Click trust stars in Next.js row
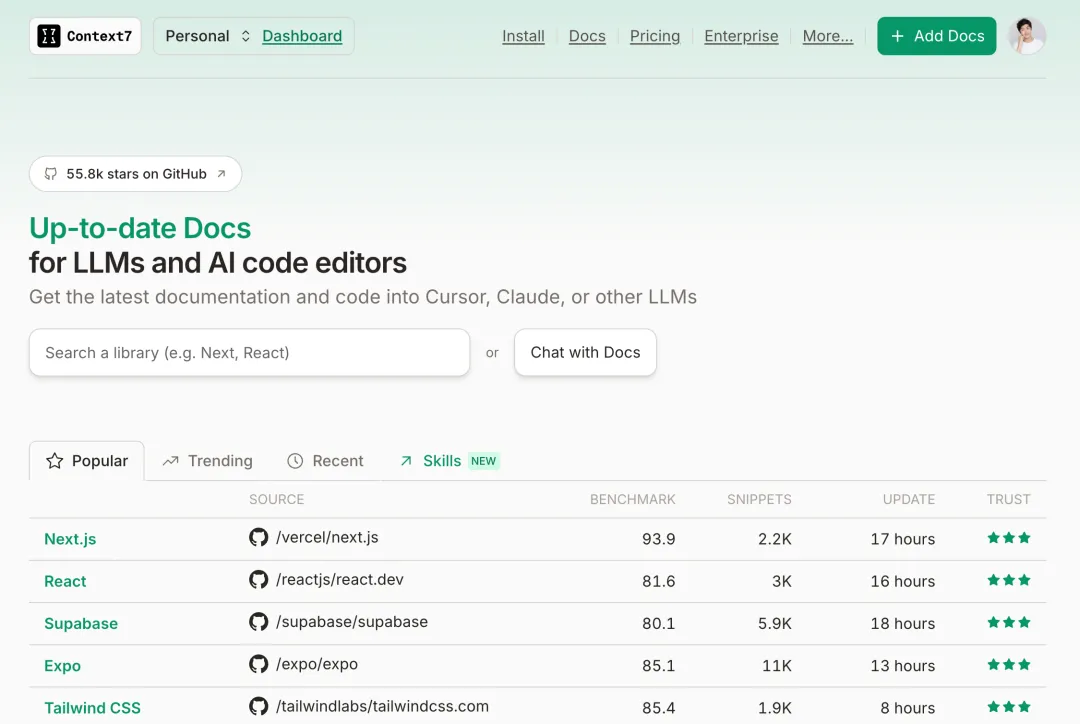 1009,538
